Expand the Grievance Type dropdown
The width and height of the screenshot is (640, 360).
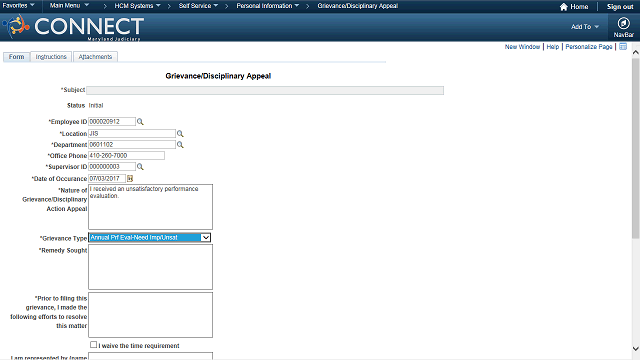206,238
